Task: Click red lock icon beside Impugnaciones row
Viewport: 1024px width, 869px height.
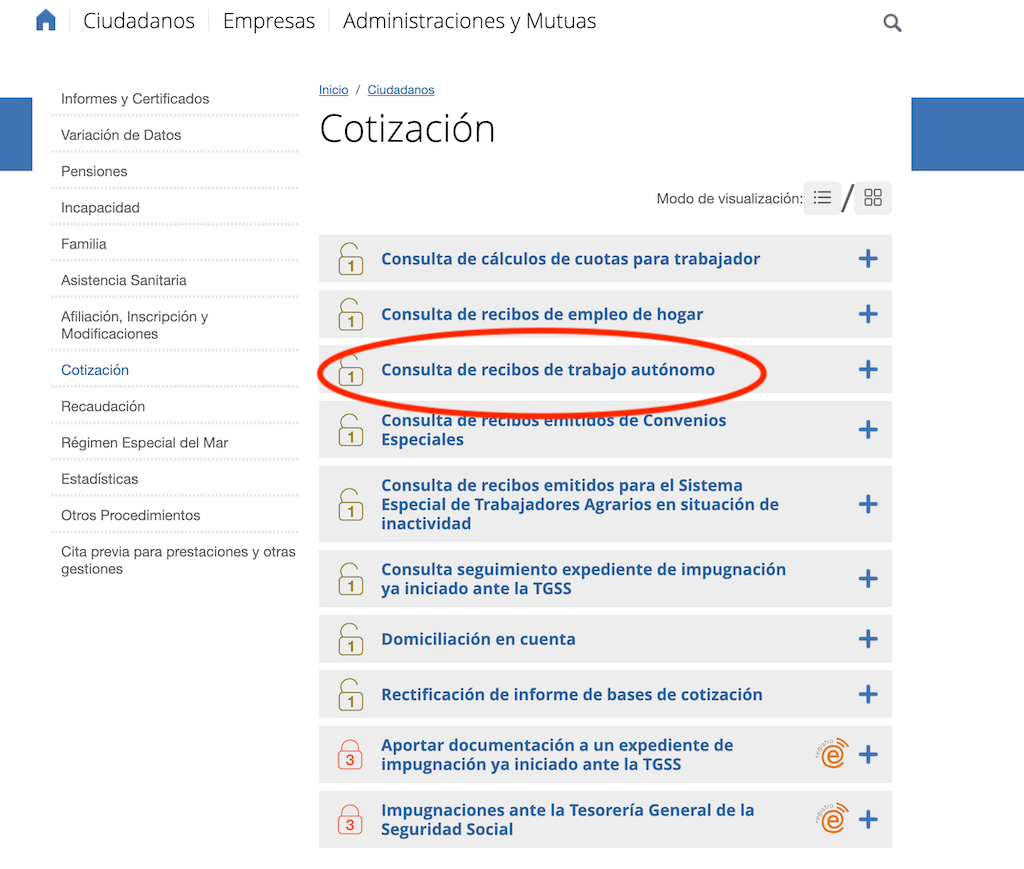Action: point(350,819)
